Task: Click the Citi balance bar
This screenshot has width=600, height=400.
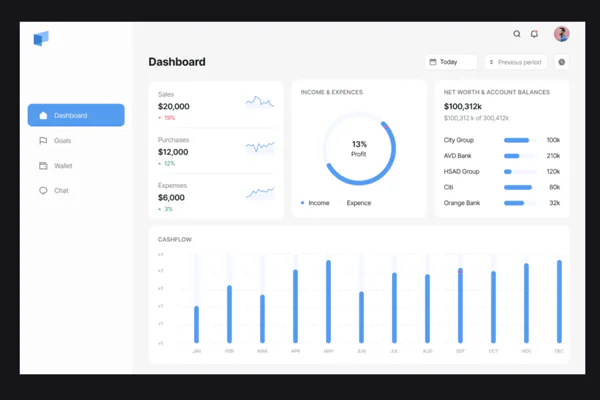Action: [520, 187]
